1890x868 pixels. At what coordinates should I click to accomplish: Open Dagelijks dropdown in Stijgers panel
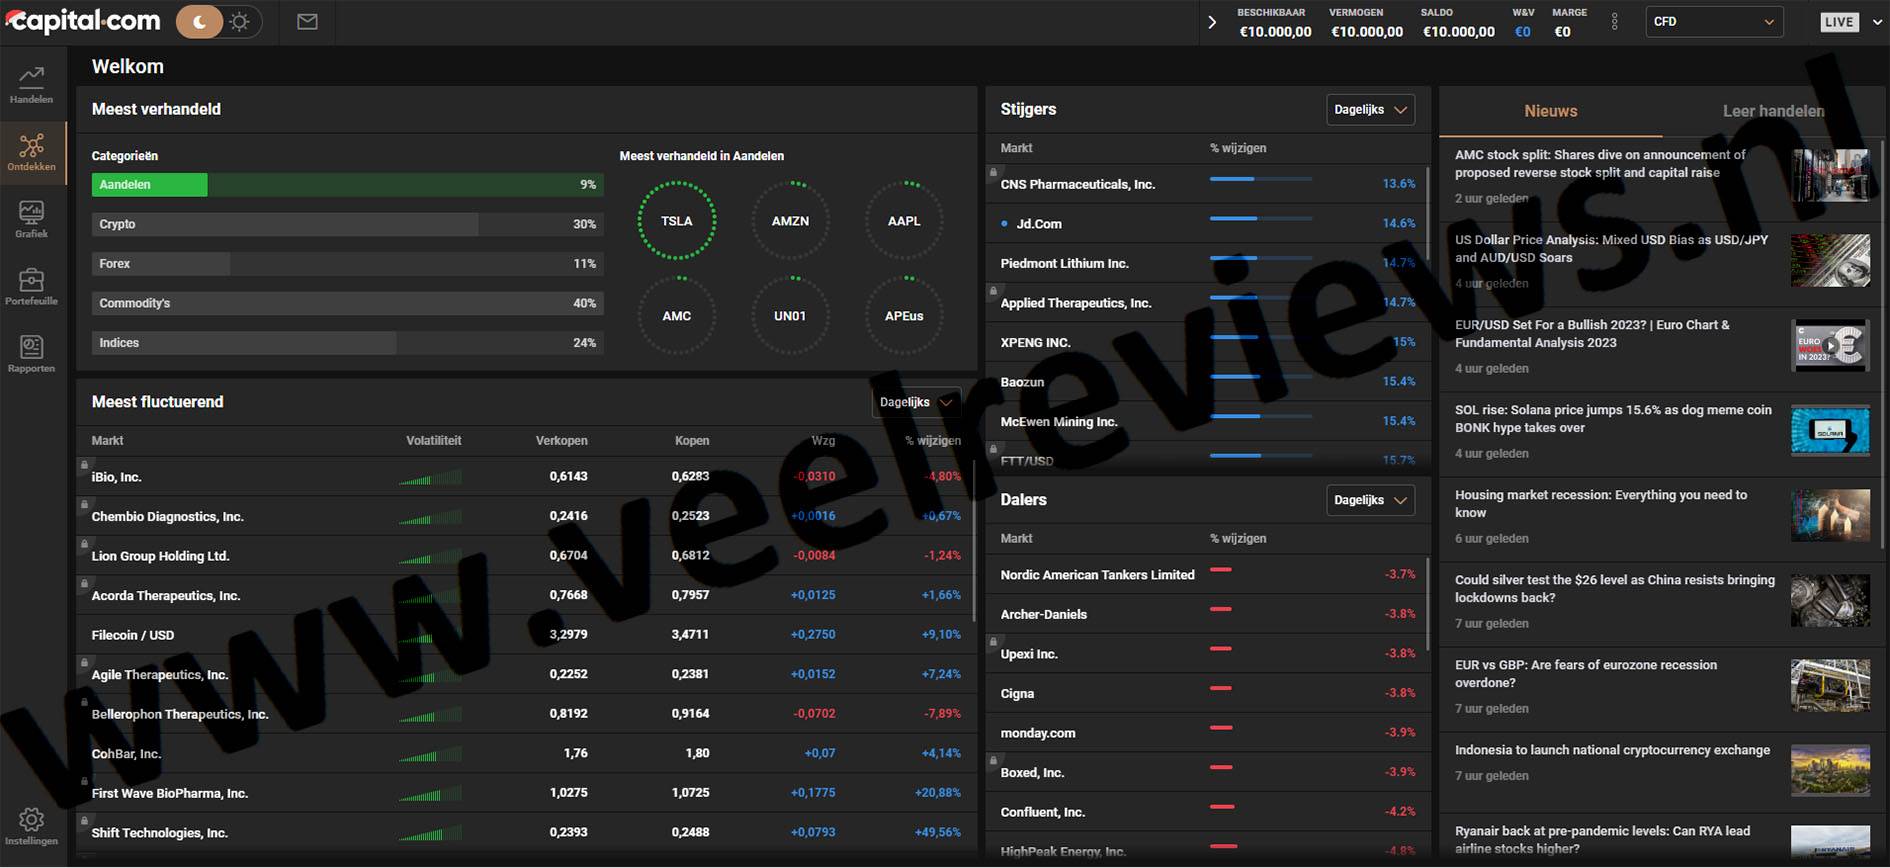[x=1370, y=110]
